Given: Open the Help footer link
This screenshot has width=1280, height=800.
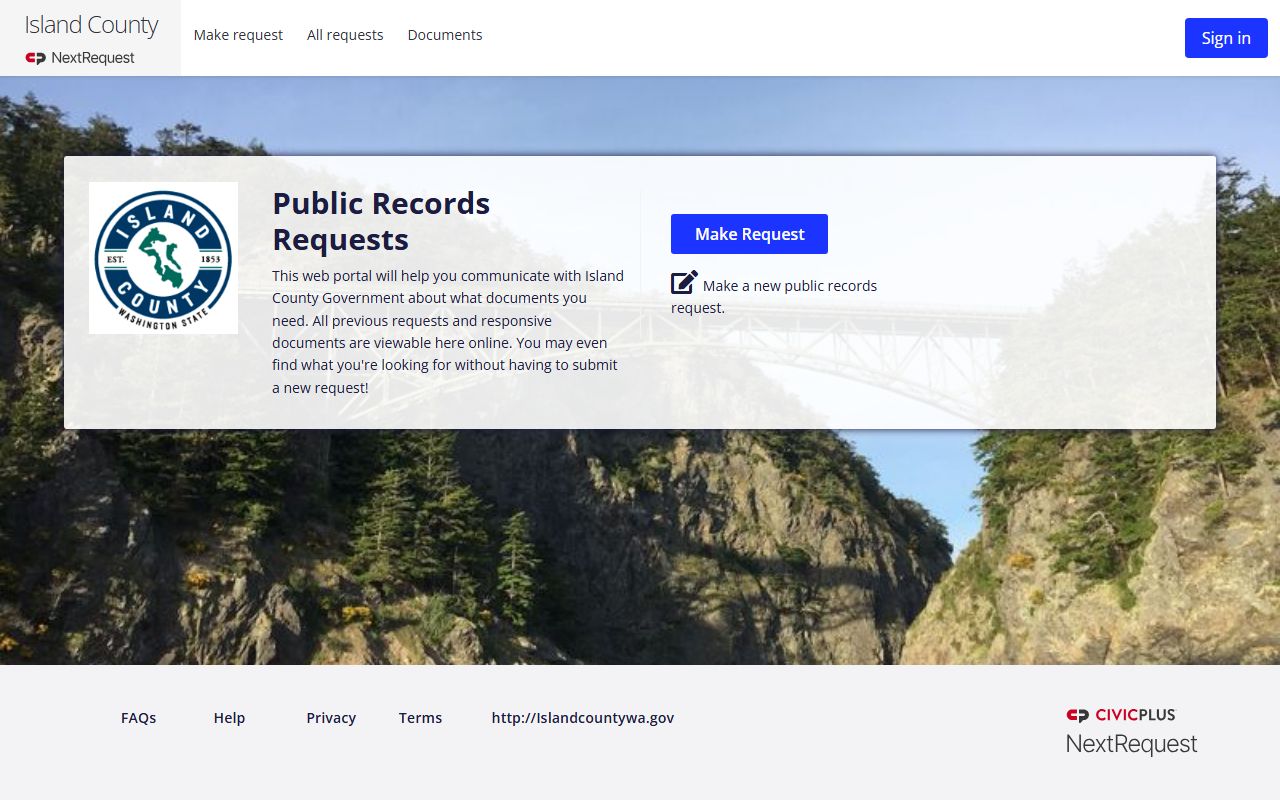Looking at the screenshot, I should [229, 718].
